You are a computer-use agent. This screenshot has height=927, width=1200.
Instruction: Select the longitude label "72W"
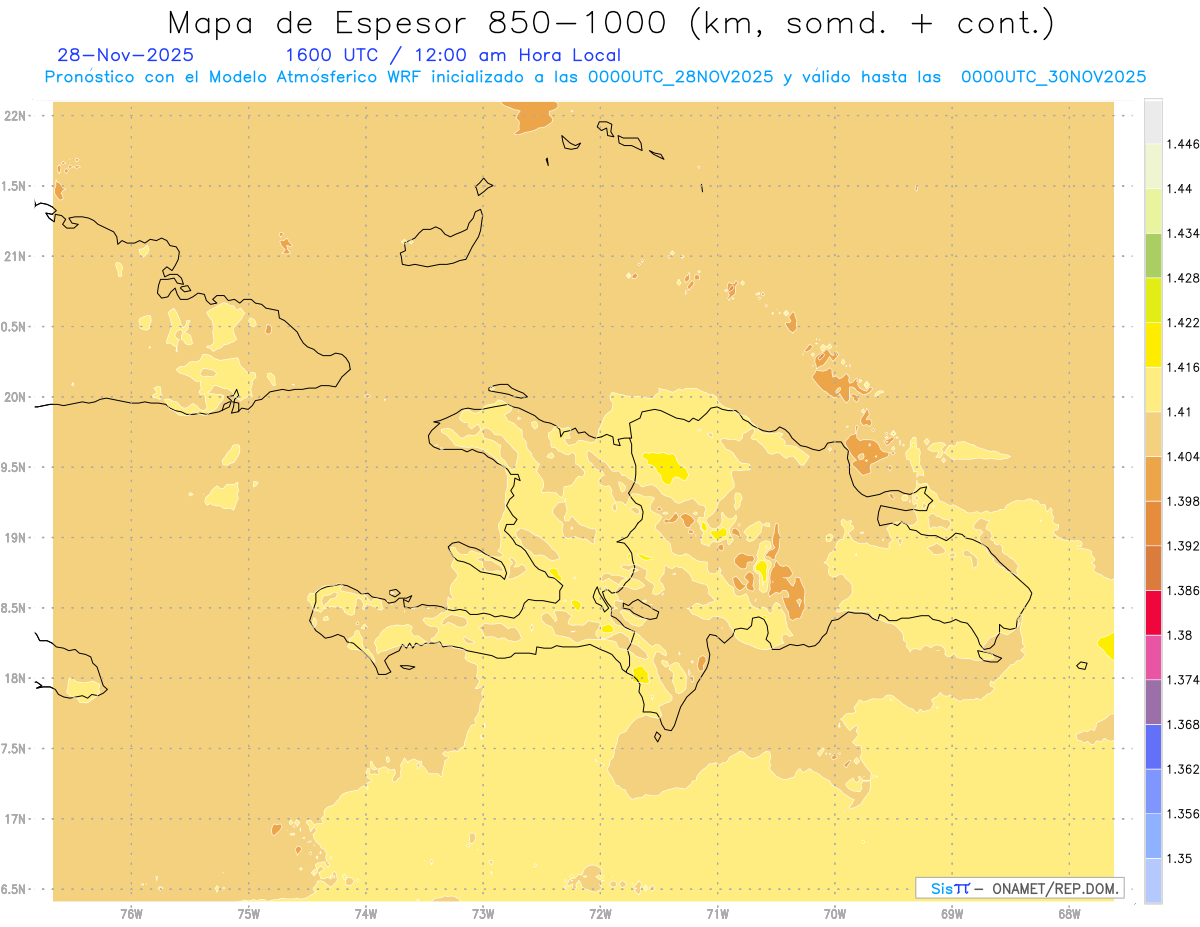pos(600,913)
